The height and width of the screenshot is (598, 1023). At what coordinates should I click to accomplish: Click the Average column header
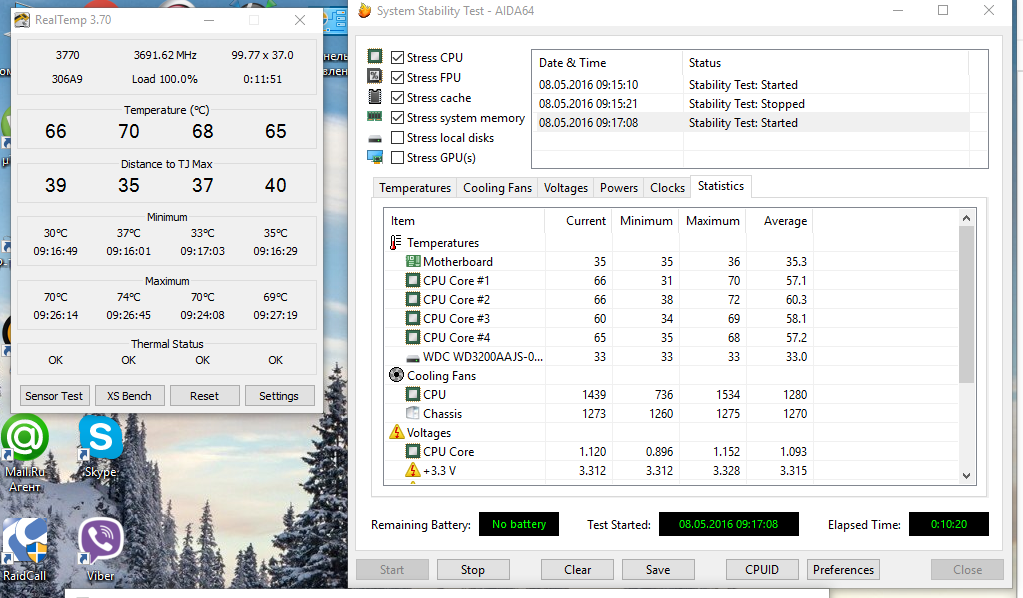(779, 221)
